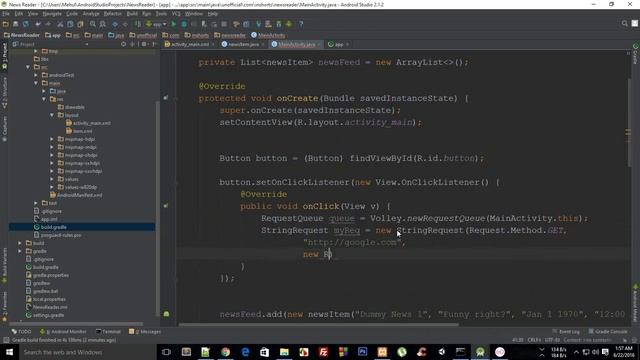This screenshot has width=640, height=360.
Task: Expand the gradle folder at project root
Action: pyautogui.click(x=20, y=251)
